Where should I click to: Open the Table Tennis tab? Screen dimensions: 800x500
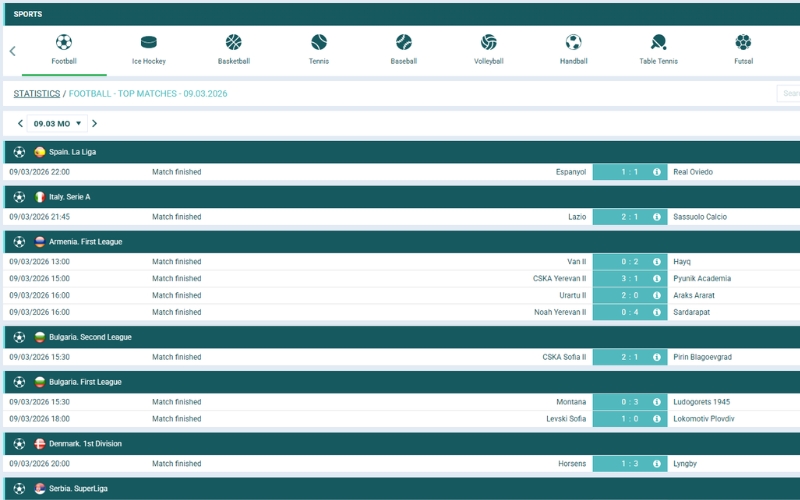658,49
